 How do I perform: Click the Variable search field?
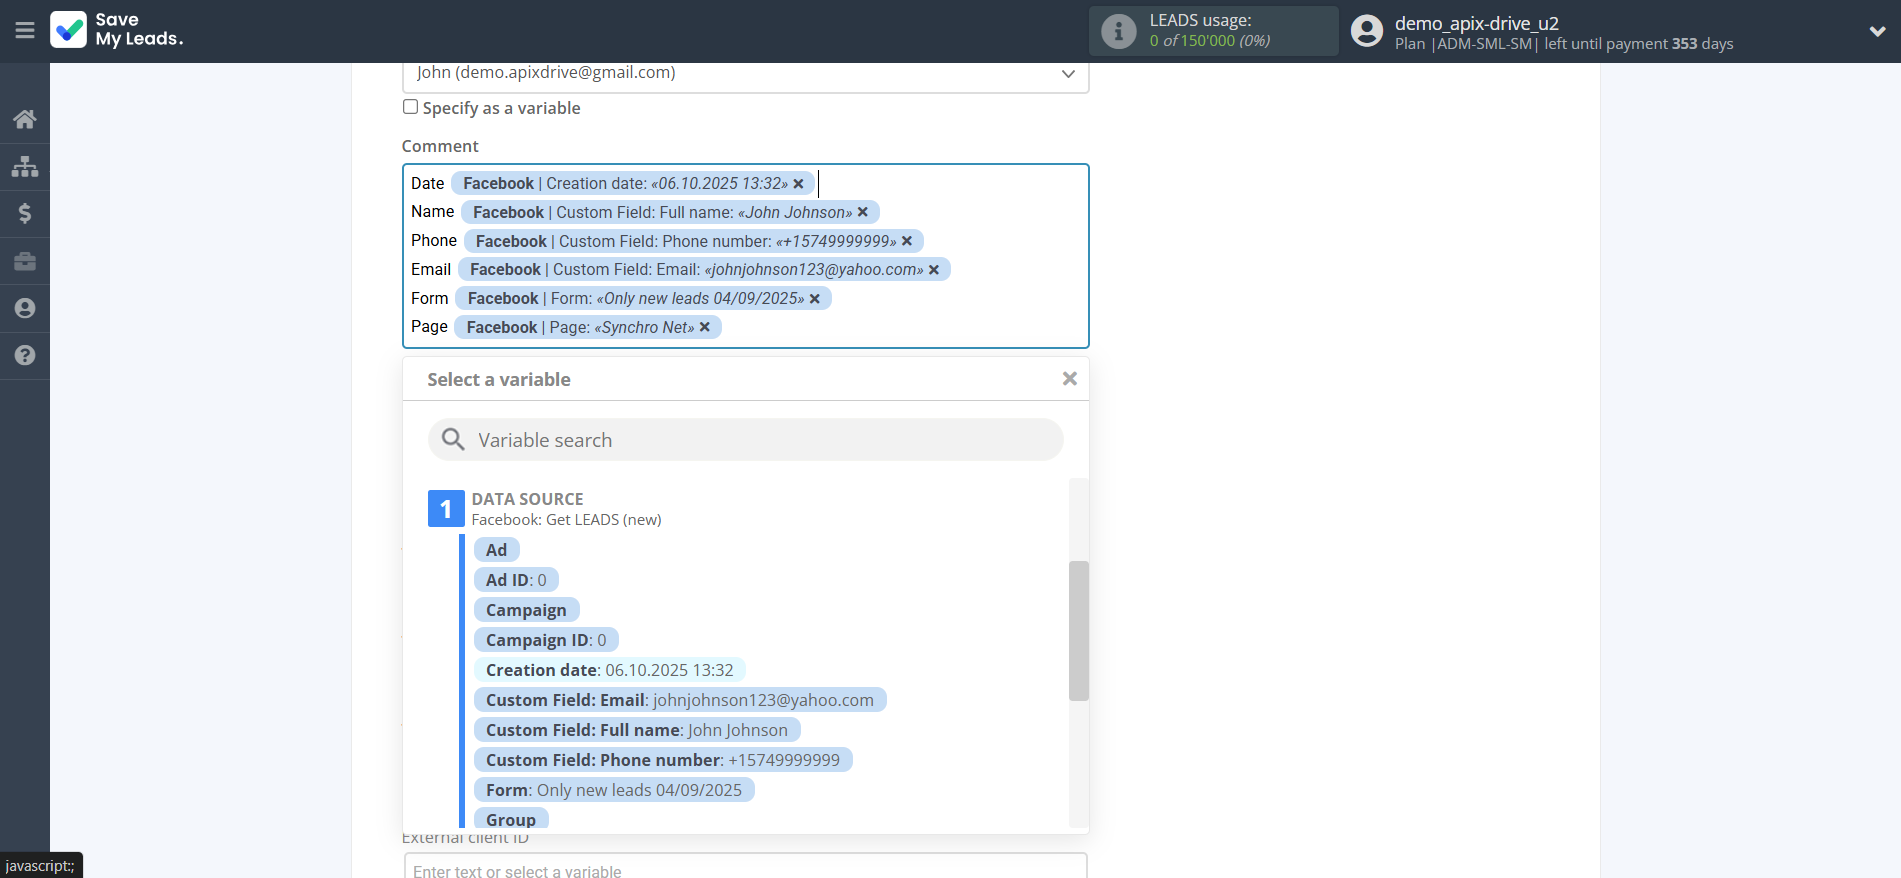[745, 440]
